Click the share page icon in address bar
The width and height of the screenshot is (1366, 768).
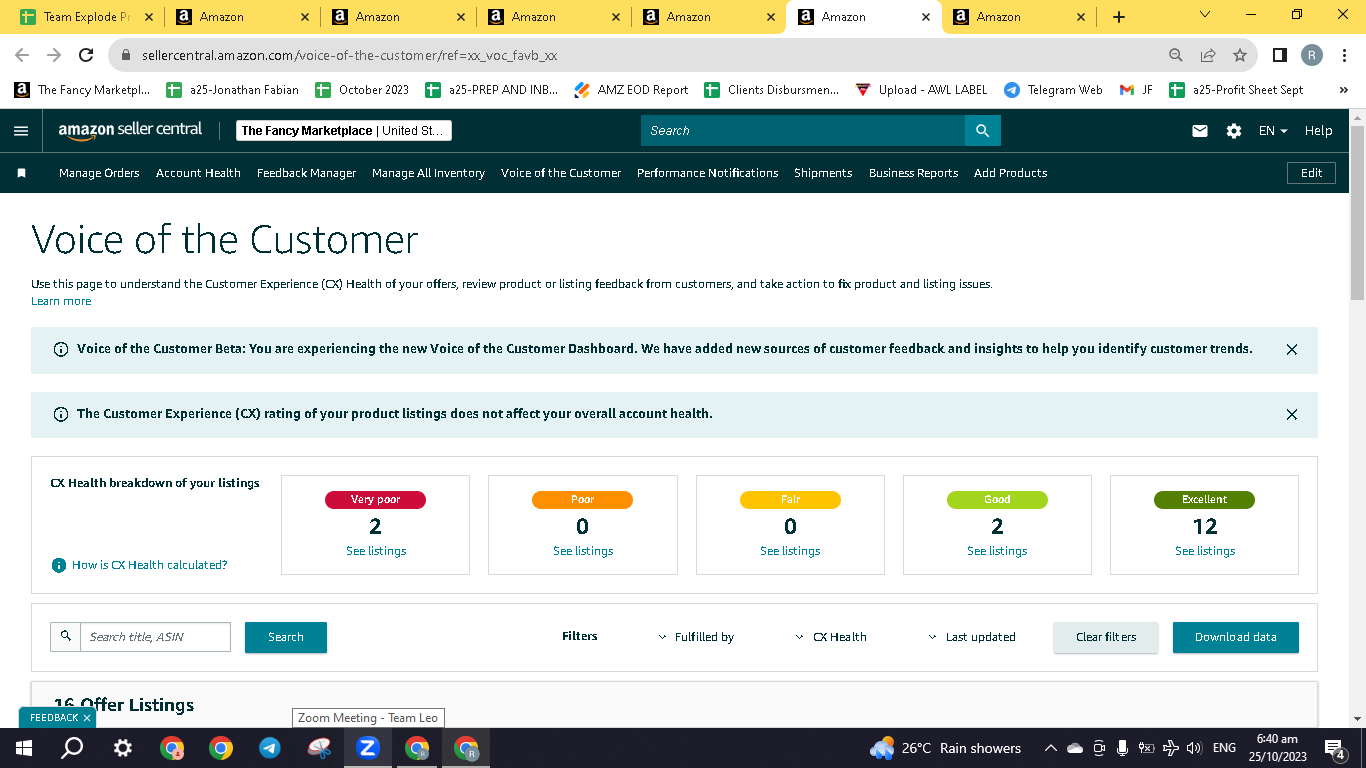1208,56
